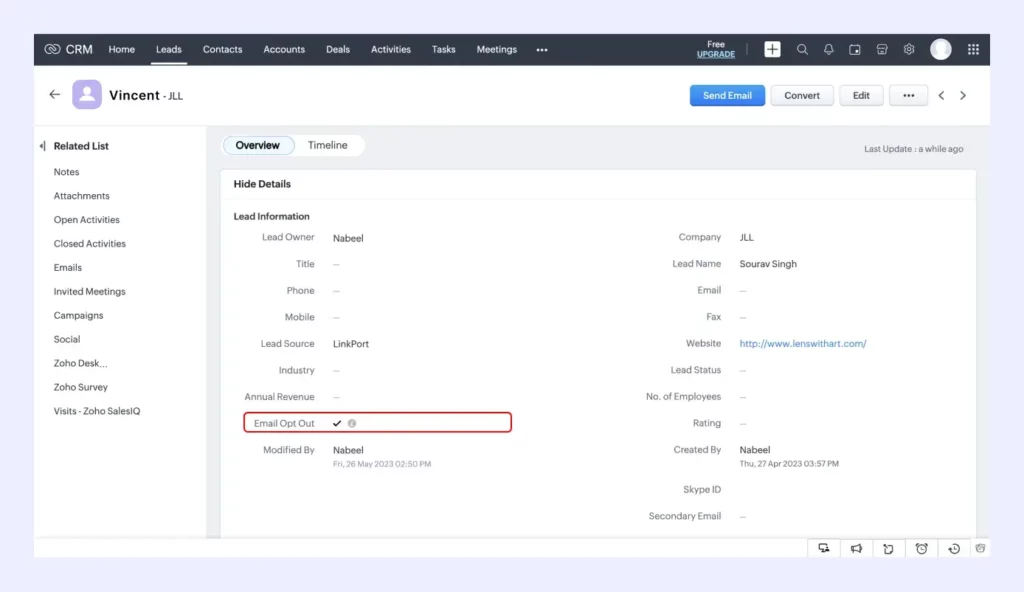
Task: Open the Tasks module tab
Action: tap(443, 49)
